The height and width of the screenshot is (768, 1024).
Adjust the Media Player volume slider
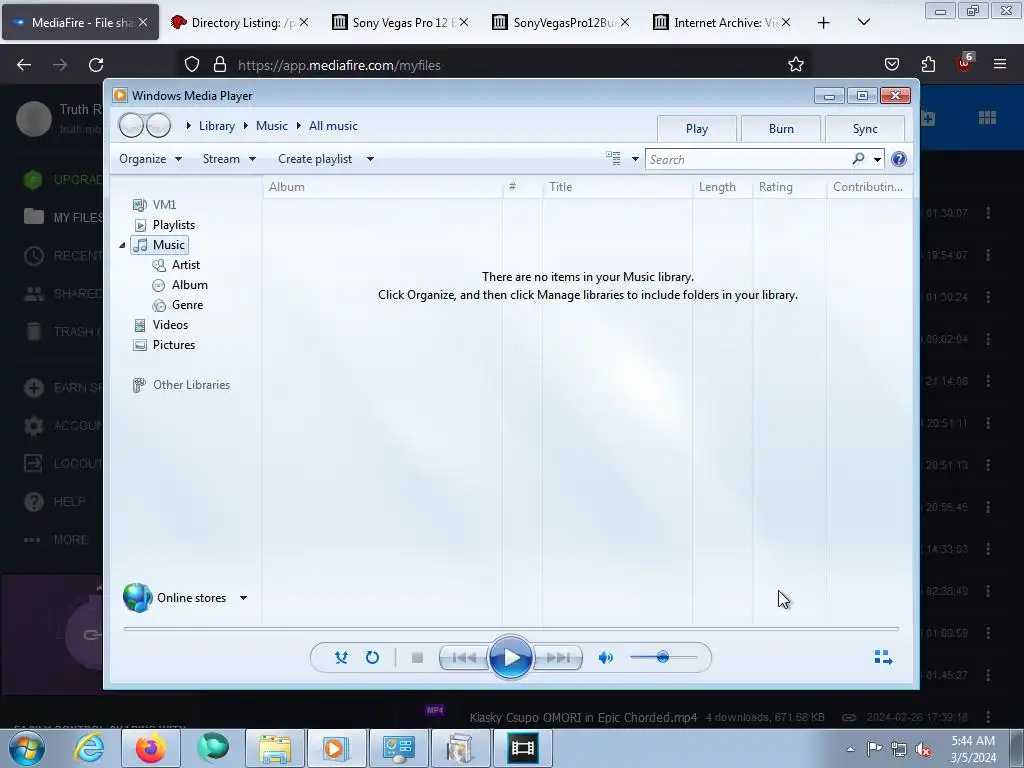(x=663, y=657)
